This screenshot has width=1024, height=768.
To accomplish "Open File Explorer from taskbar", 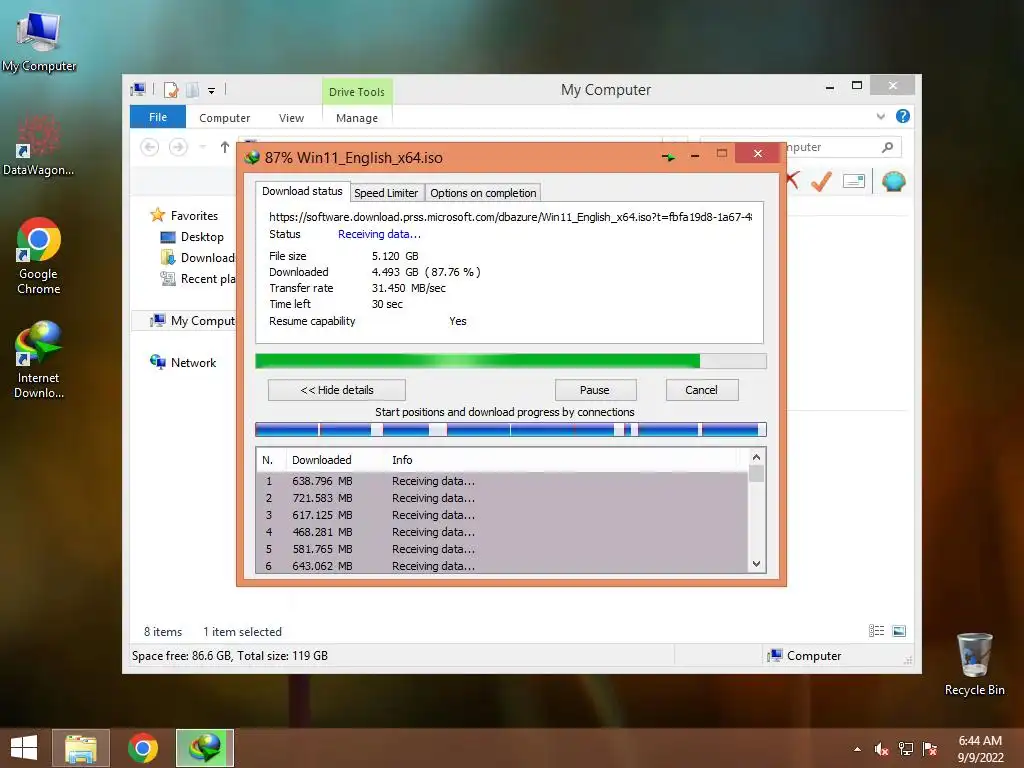I will (x=81, y=748).
